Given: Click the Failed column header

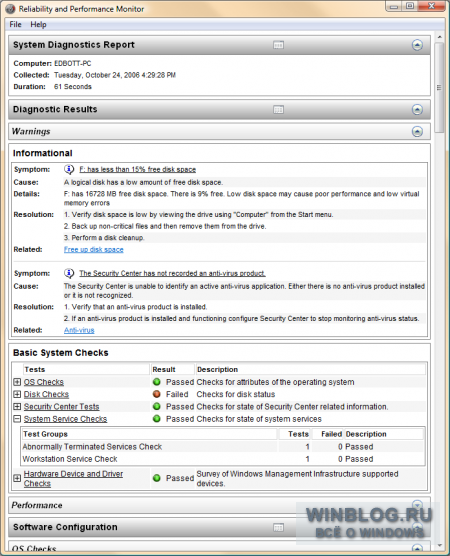Looking at the screenshot, I should pos(328,434).
